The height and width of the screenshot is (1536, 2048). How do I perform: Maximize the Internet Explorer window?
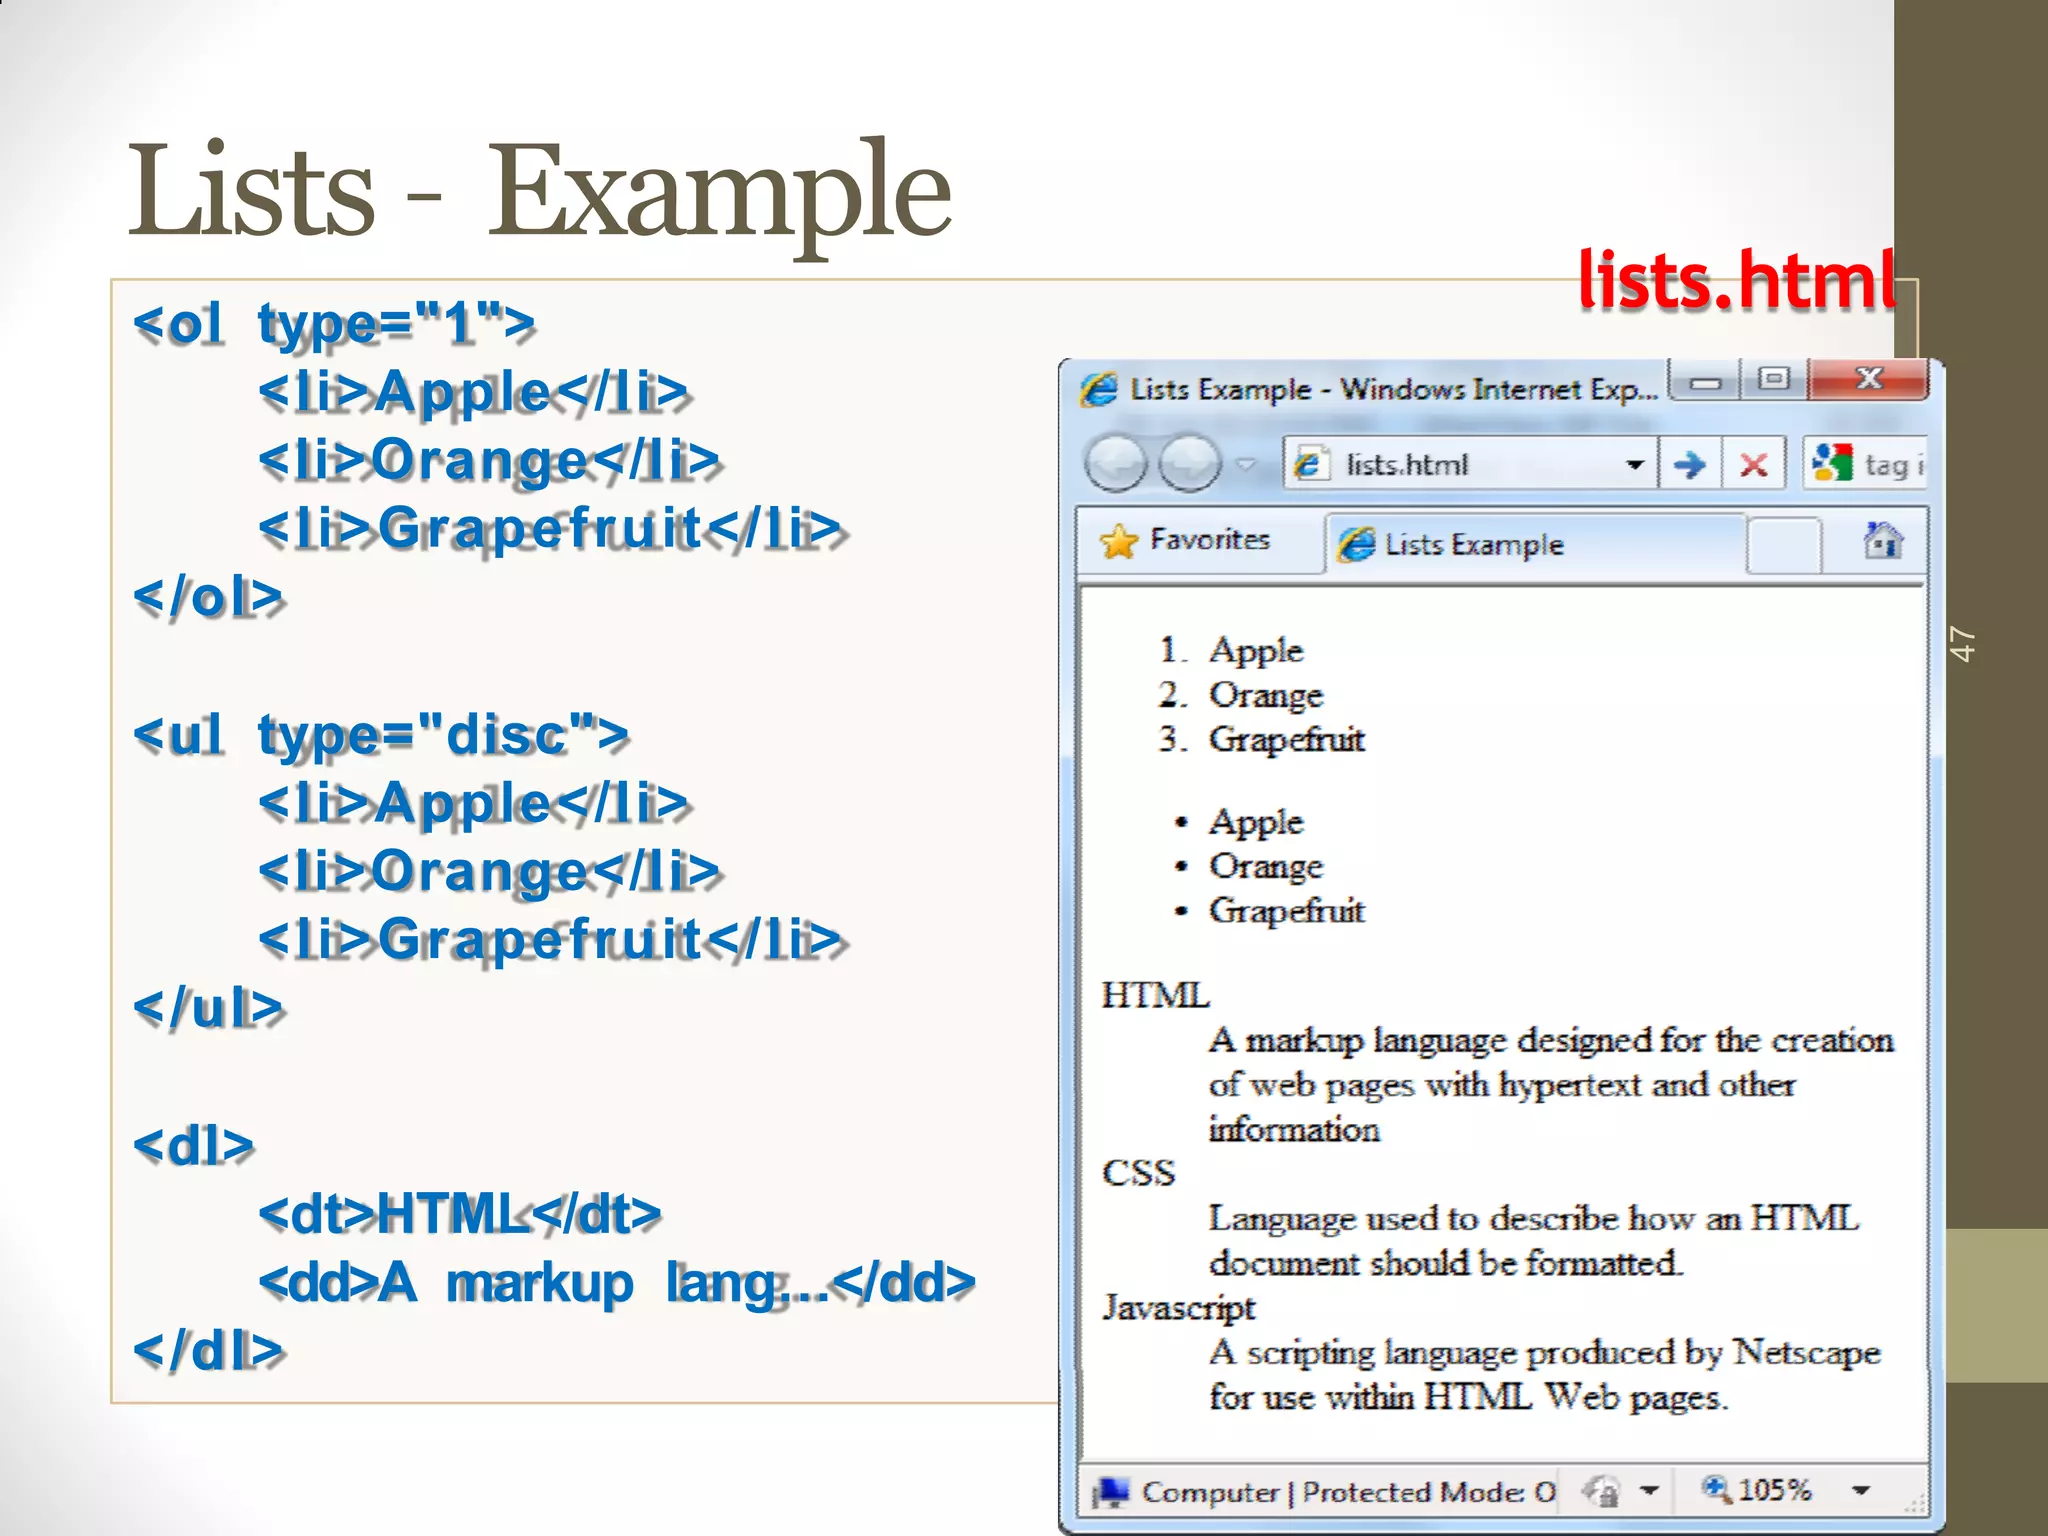click(x=1775, y=380)
